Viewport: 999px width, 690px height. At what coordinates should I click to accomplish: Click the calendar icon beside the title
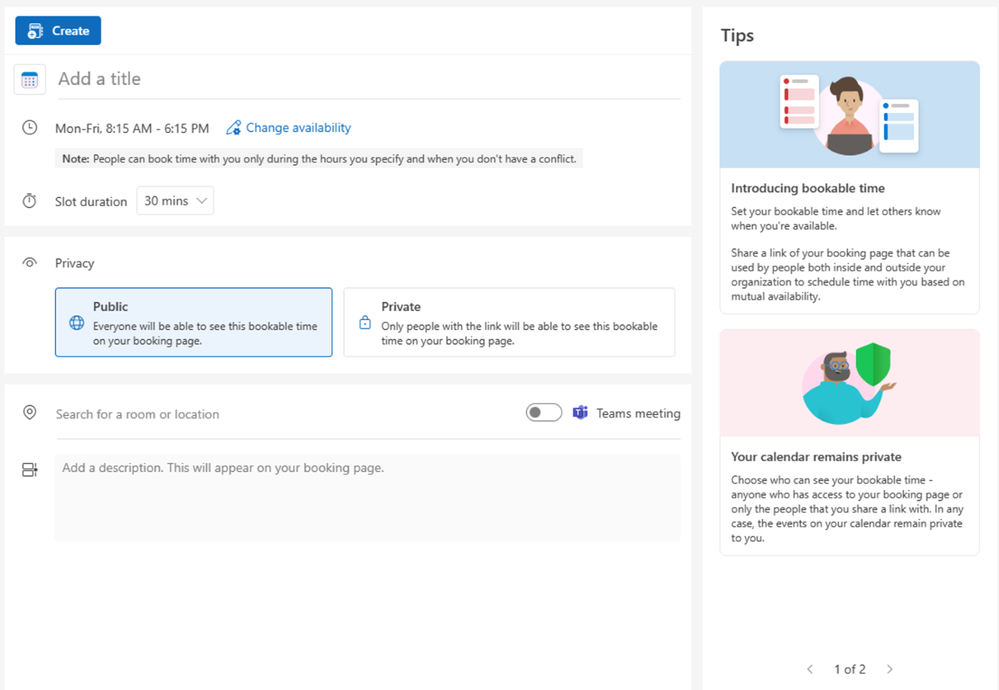point(29,80)
